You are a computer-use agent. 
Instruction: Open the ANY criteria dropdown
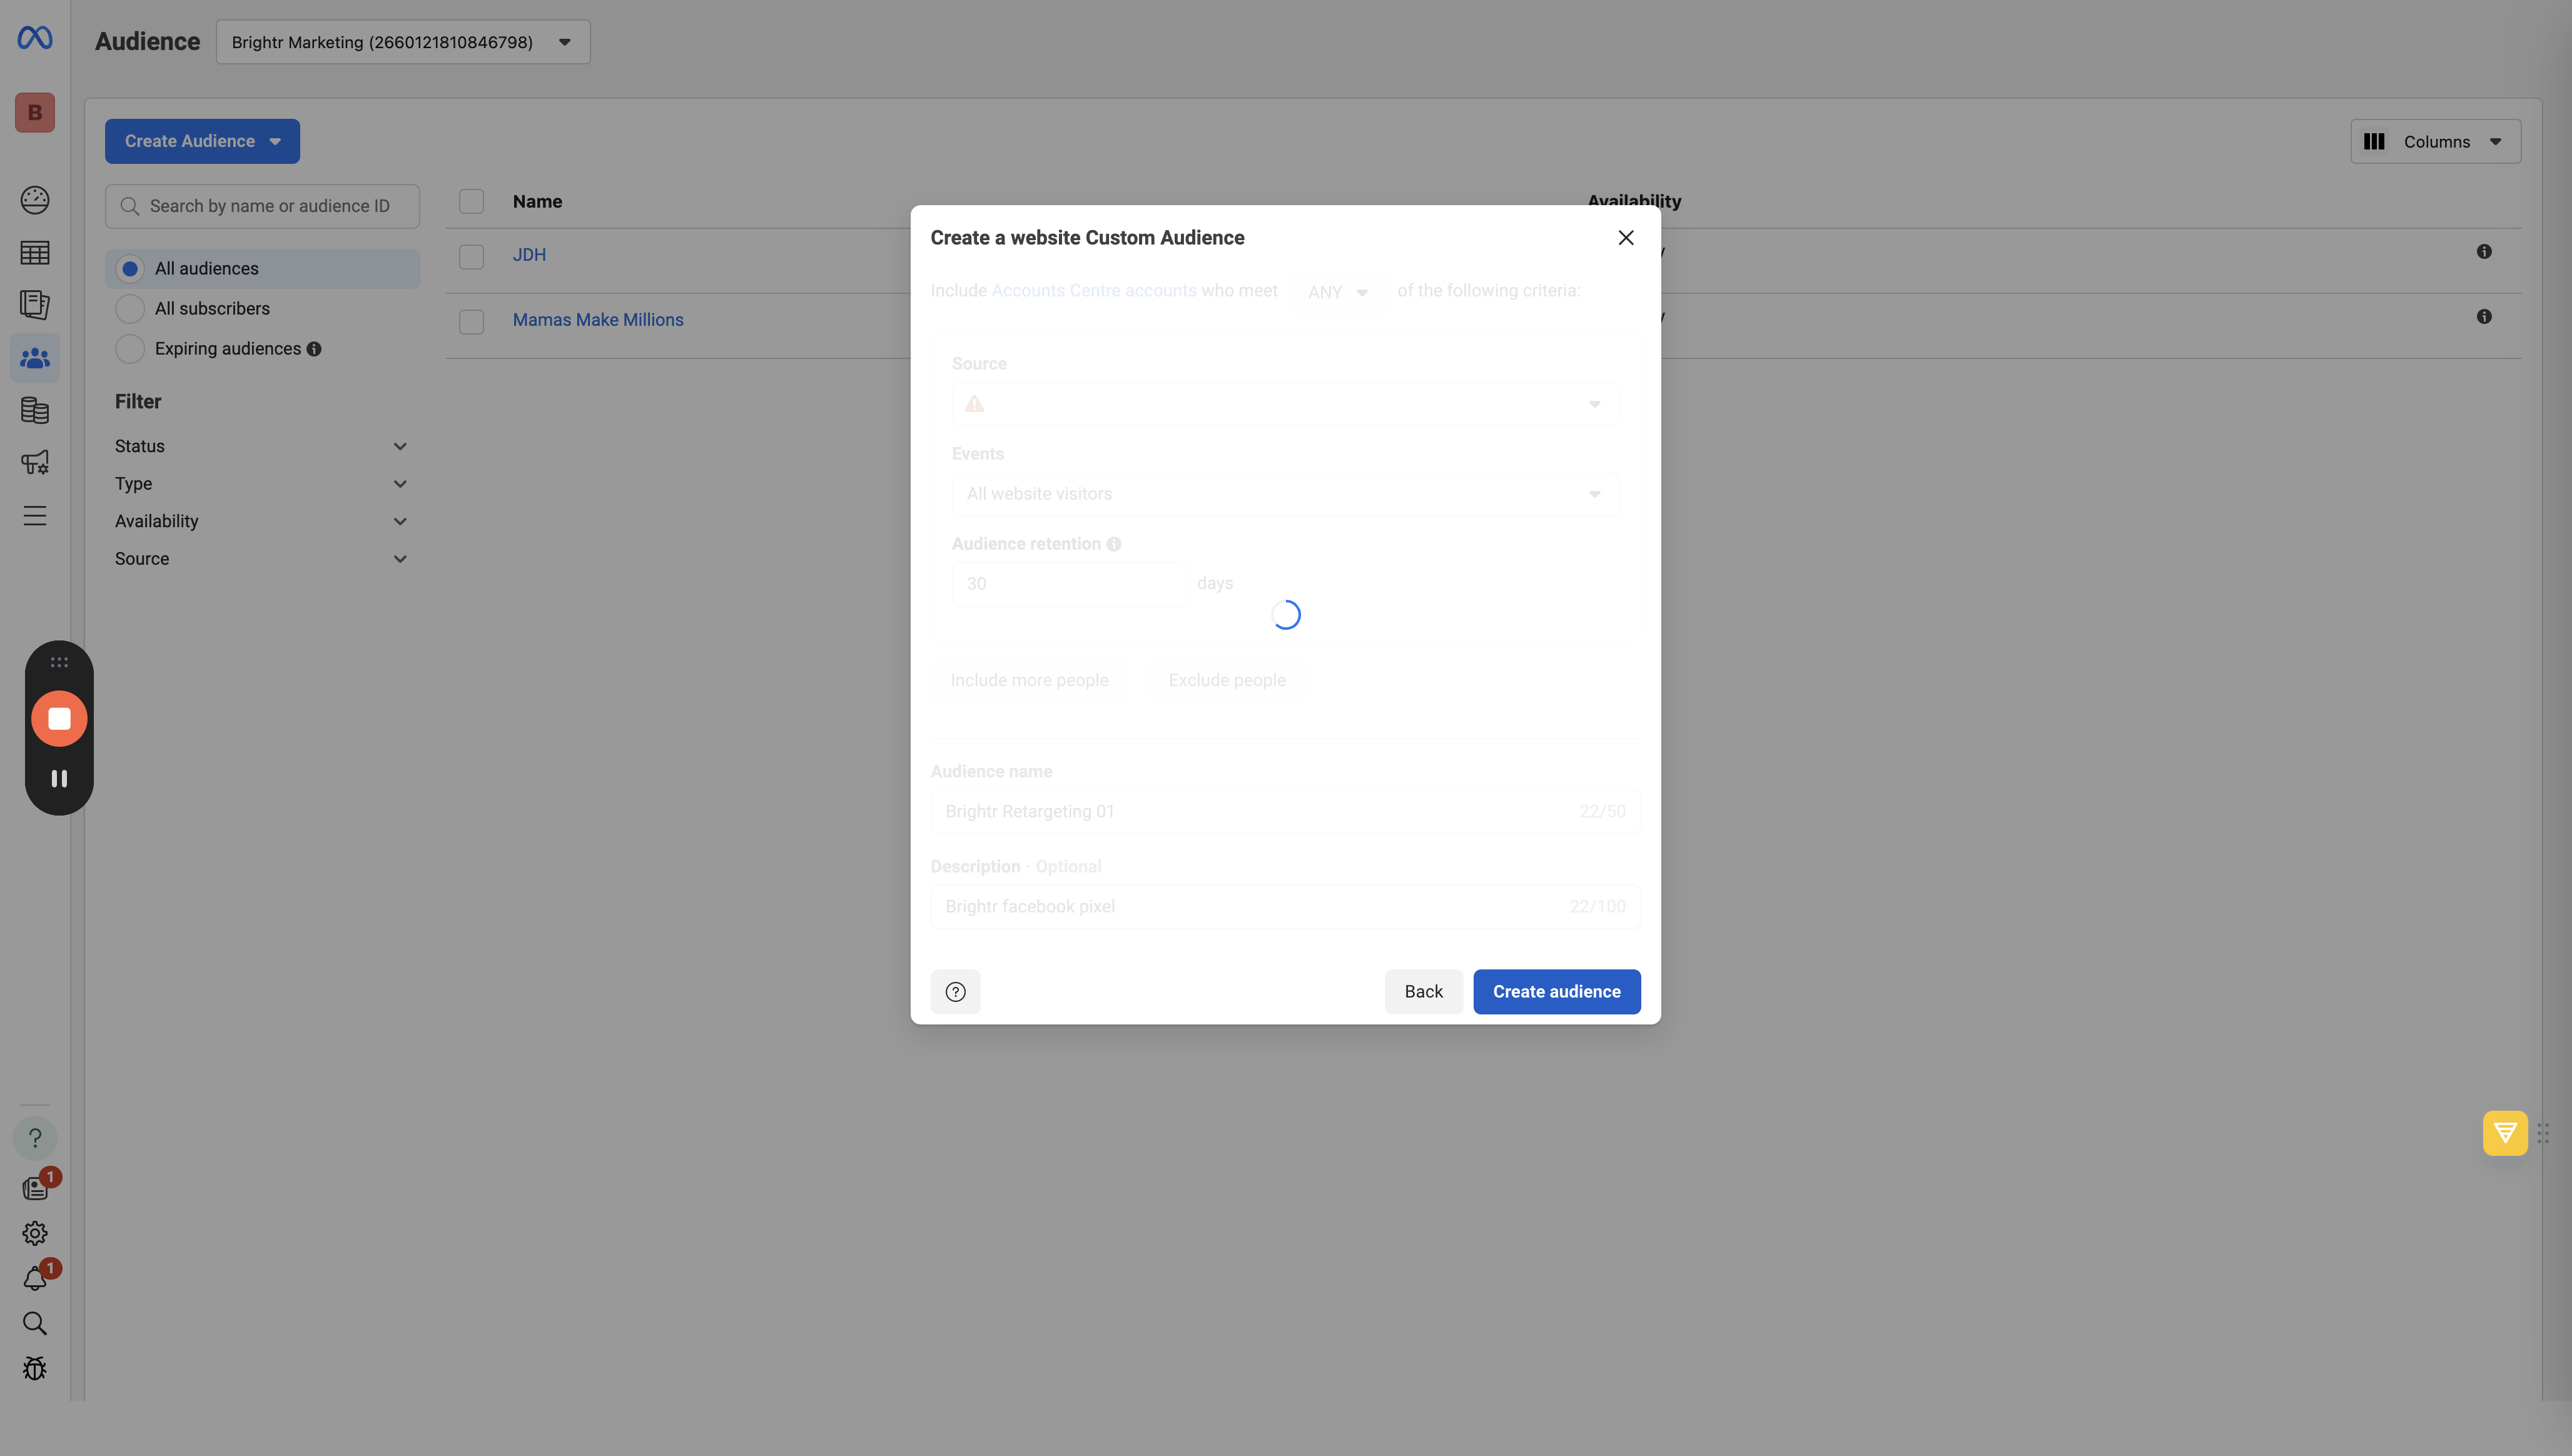click(x=1338, y=292)
